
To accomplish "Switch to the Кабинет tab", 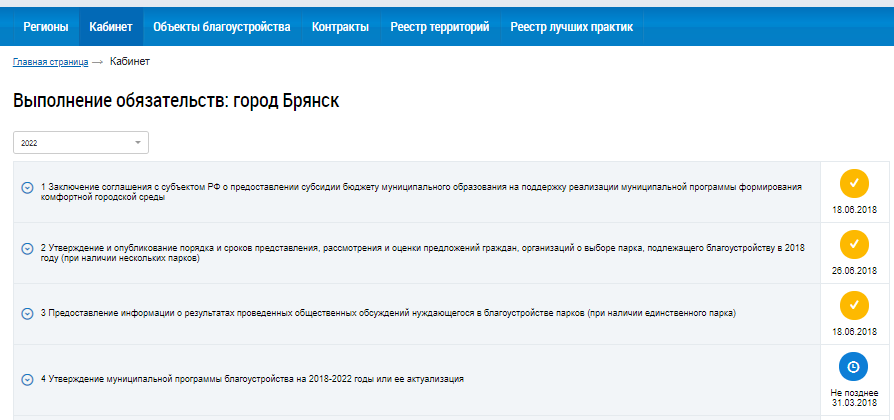I will tap(110, 27).
